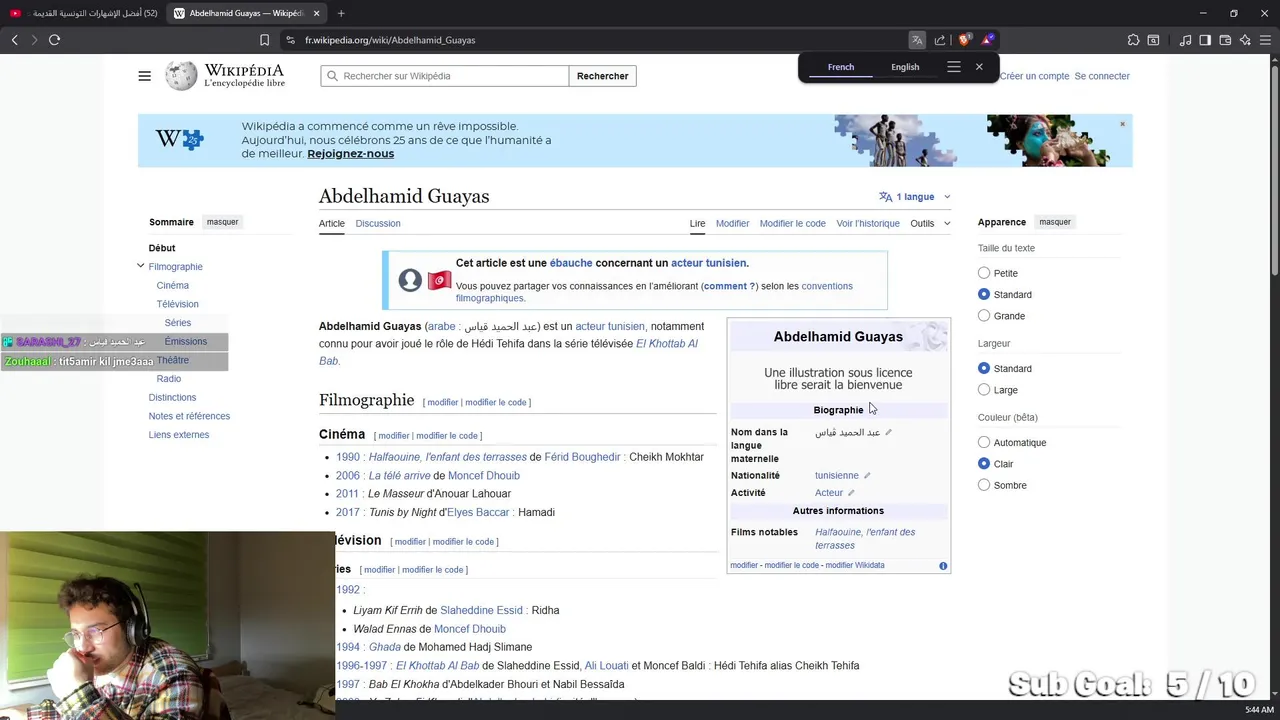Bookmark this page with the bookmark icon
The image size is (1280, 720).
coord(264,40)
